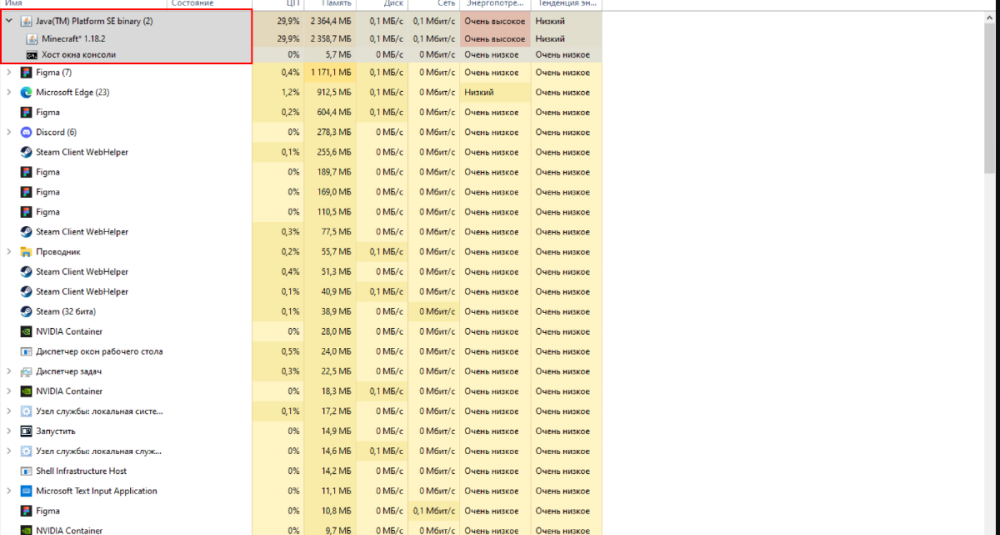Click the Хост окна консоли icon
1000x535 pixels.
click(33, 54)
